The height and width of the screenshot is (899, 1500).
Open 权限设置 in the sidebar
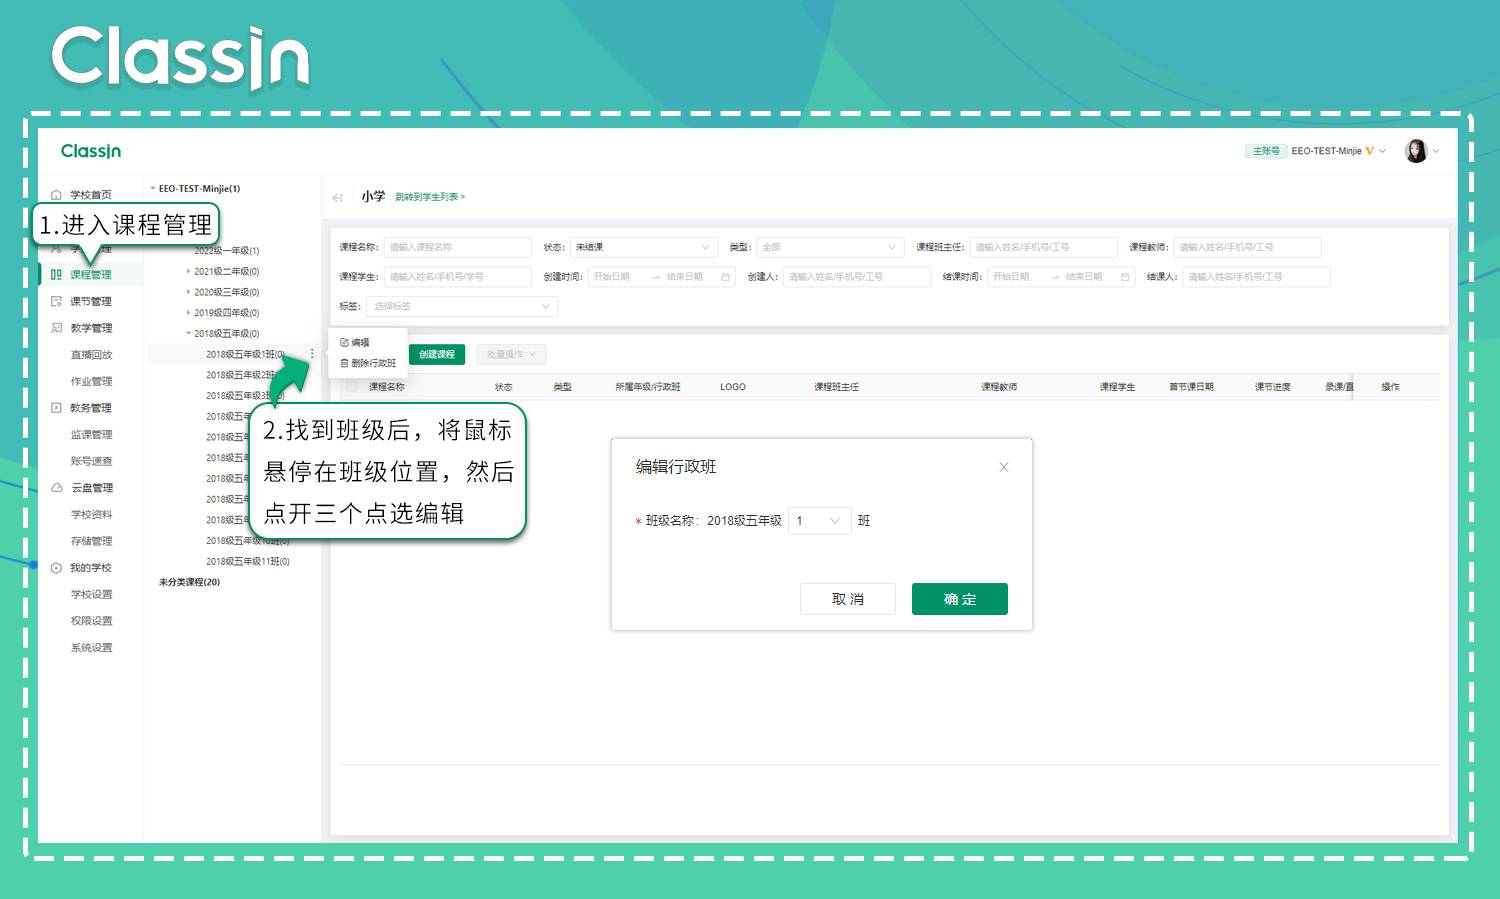(91, 621)
